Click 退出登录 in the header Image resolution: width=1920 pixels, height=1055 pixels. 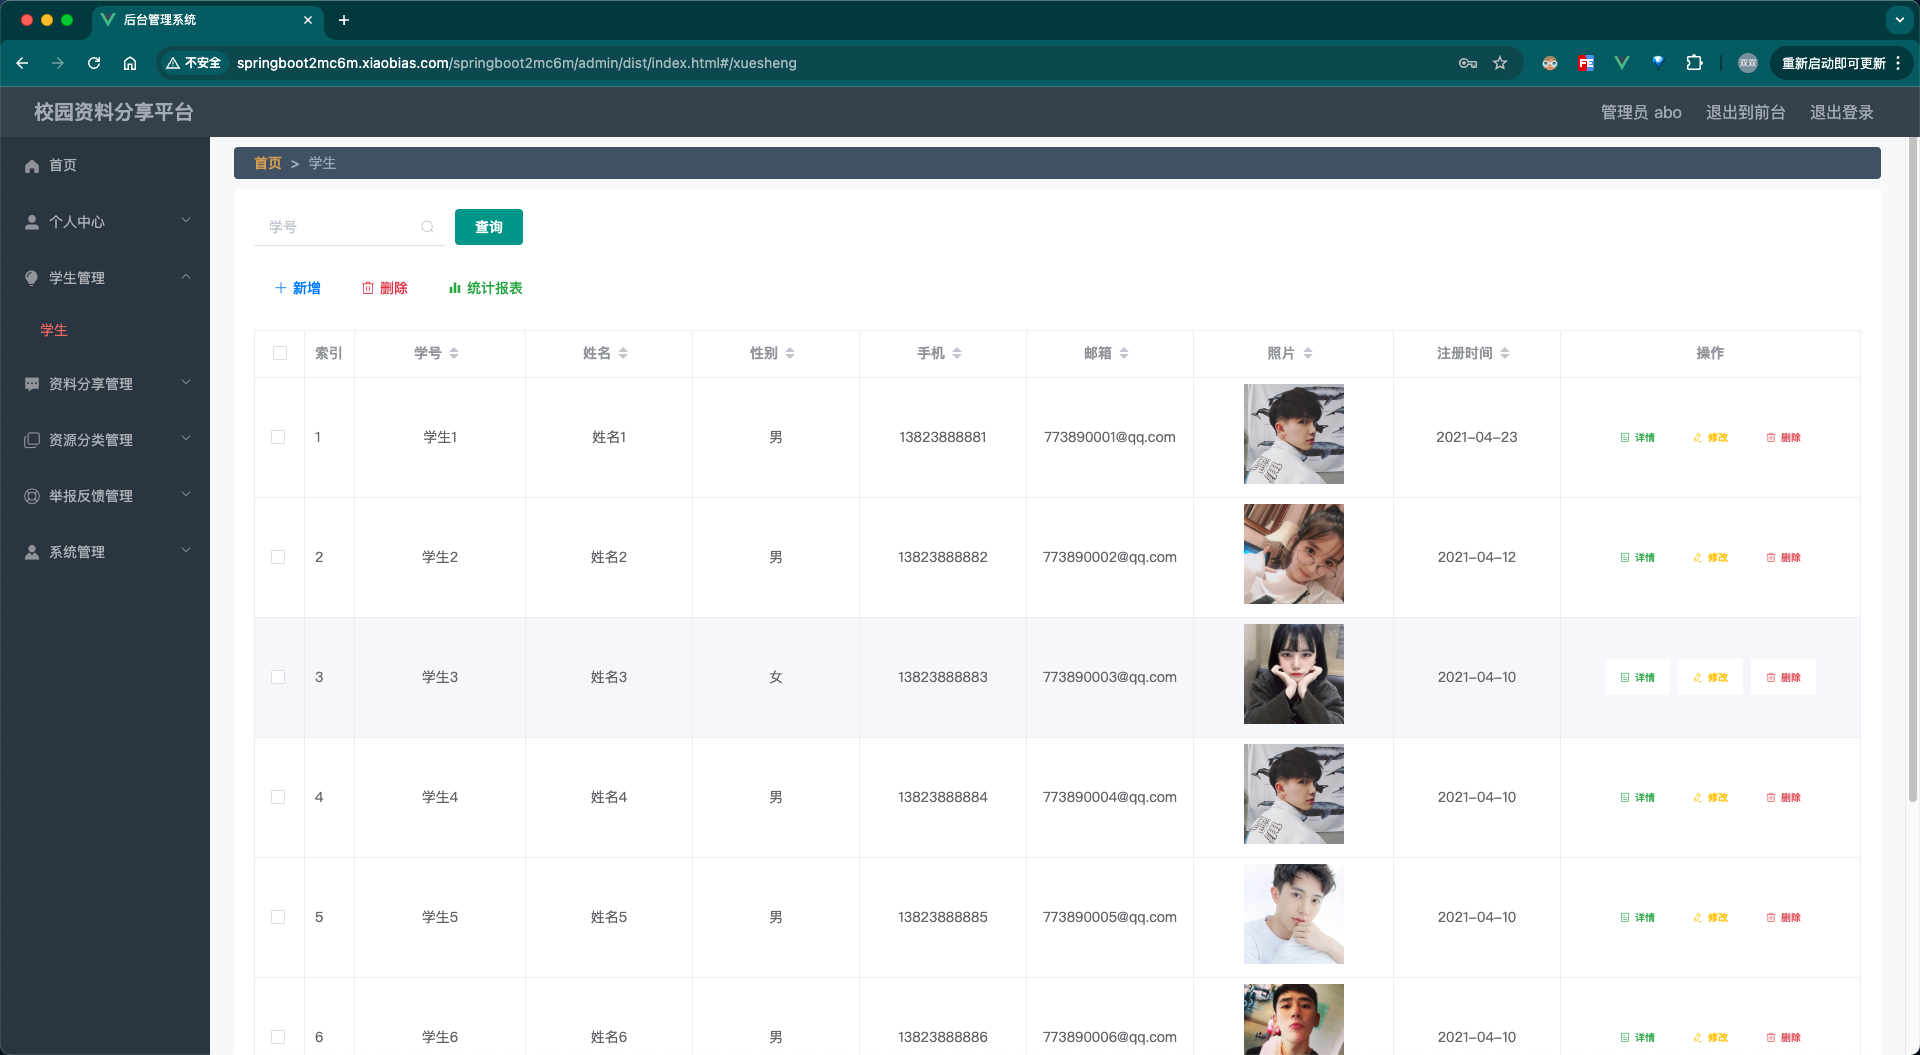pyautogui.click(x=1842, y=112)
